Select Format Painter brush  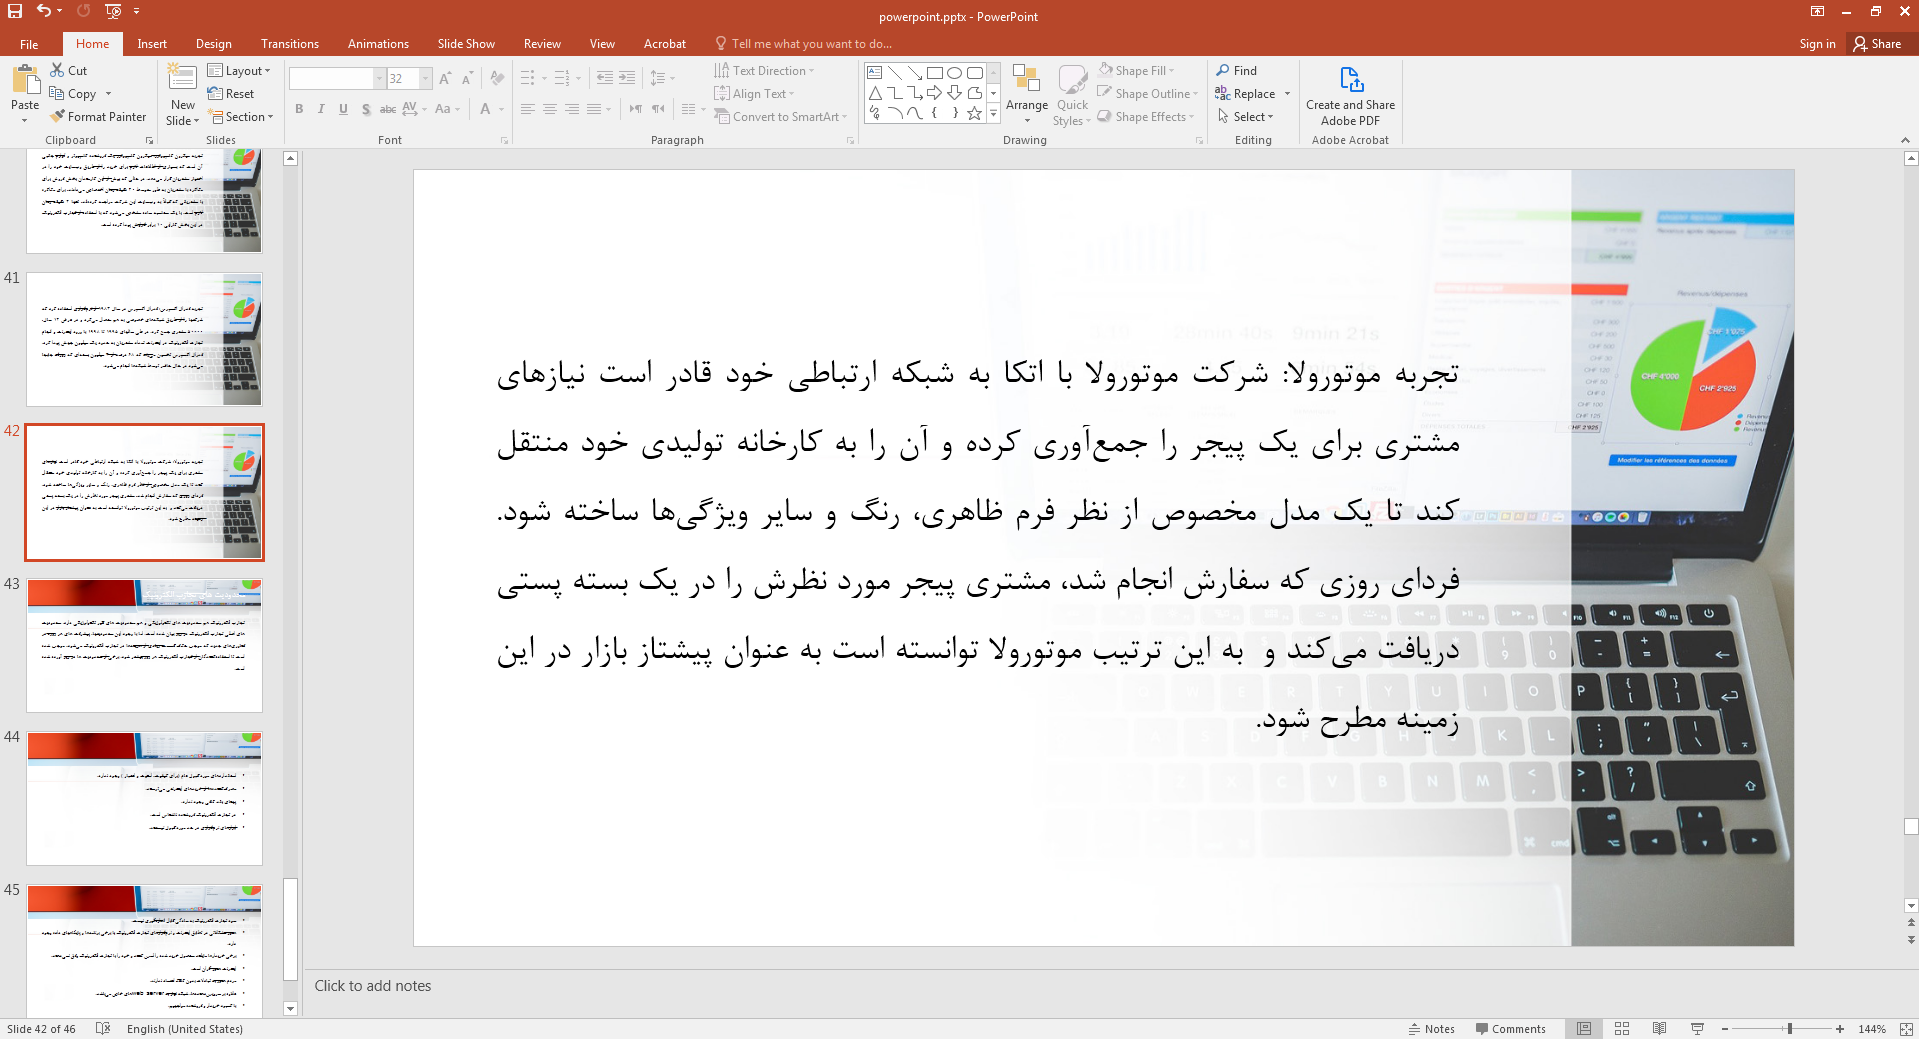point(98,116)
